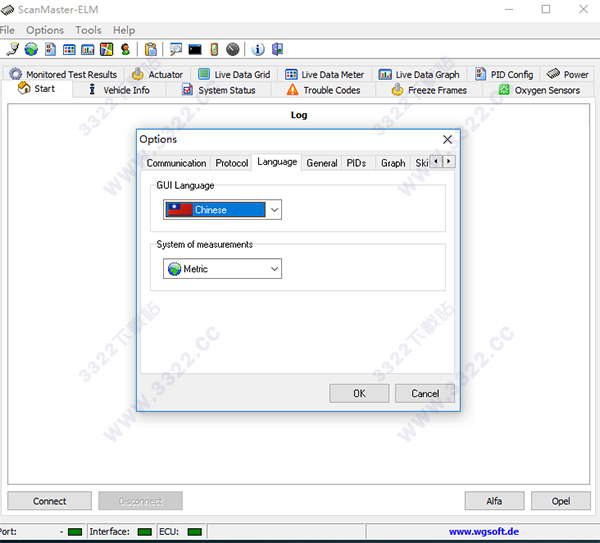Viewport: 600px width, 543px height.
Task: Open the System Status tab
Action: coord(218,90)
